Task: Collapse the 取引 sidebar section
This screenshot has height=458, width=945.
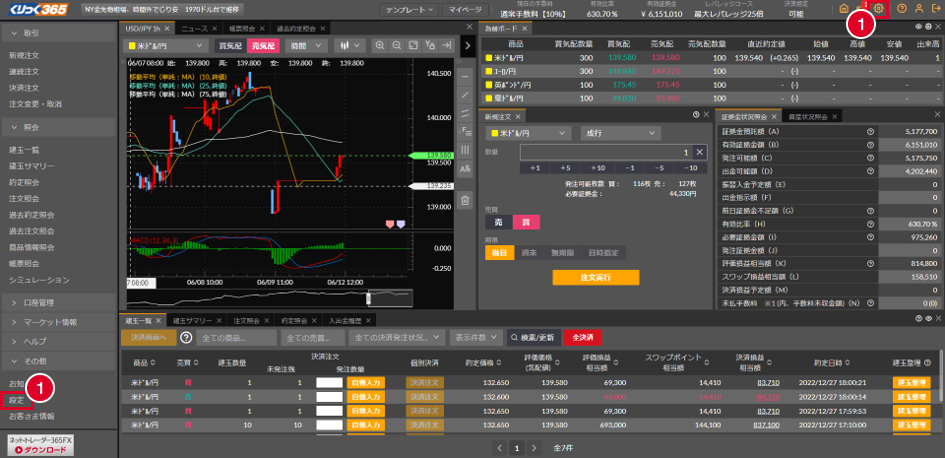Action: click(x=57, y=33)
